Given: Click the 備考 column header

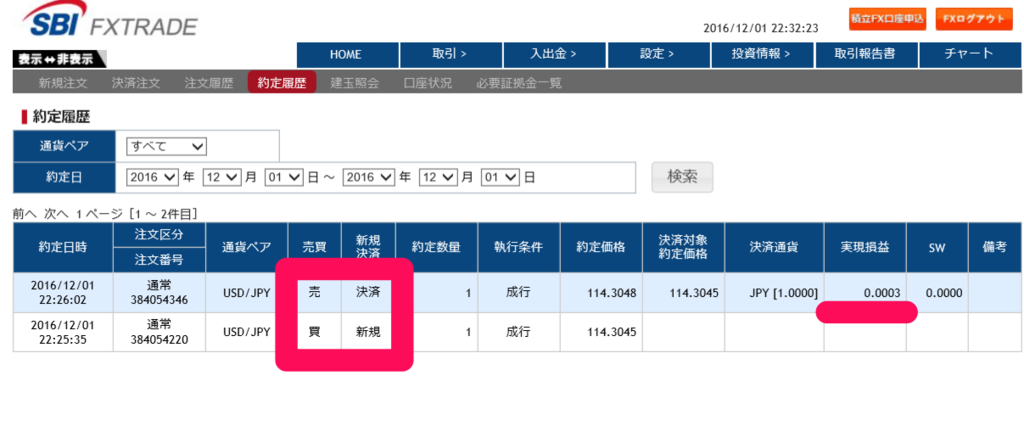Looking at the screenshot, I should click(995, 248).
